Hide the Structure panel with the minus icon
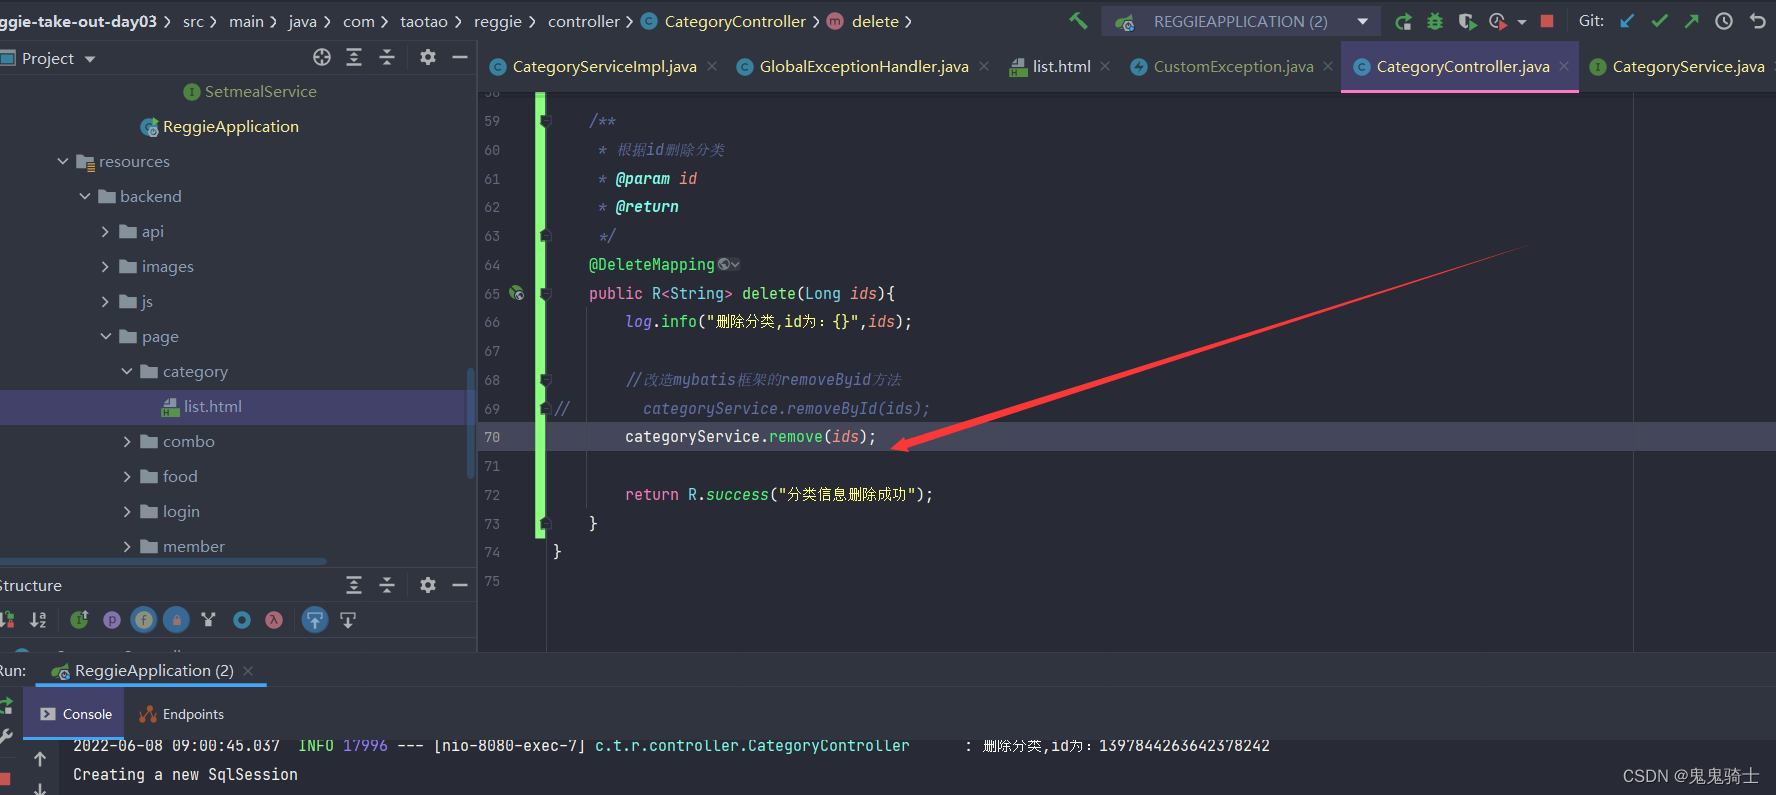Viewport: 1776px width, 795px height. click(460, 585)
